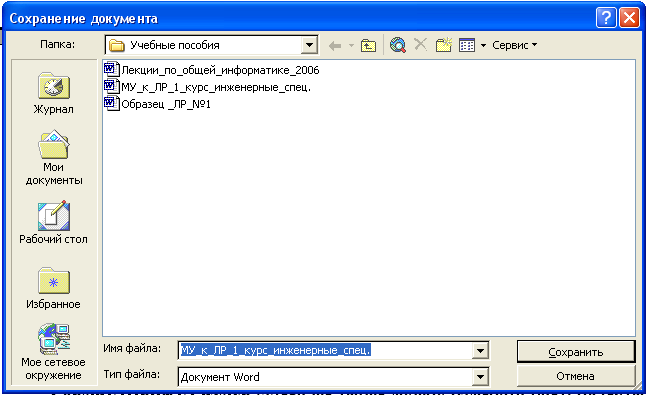Open Мое сетевое окружение

[x=54, y=352]
